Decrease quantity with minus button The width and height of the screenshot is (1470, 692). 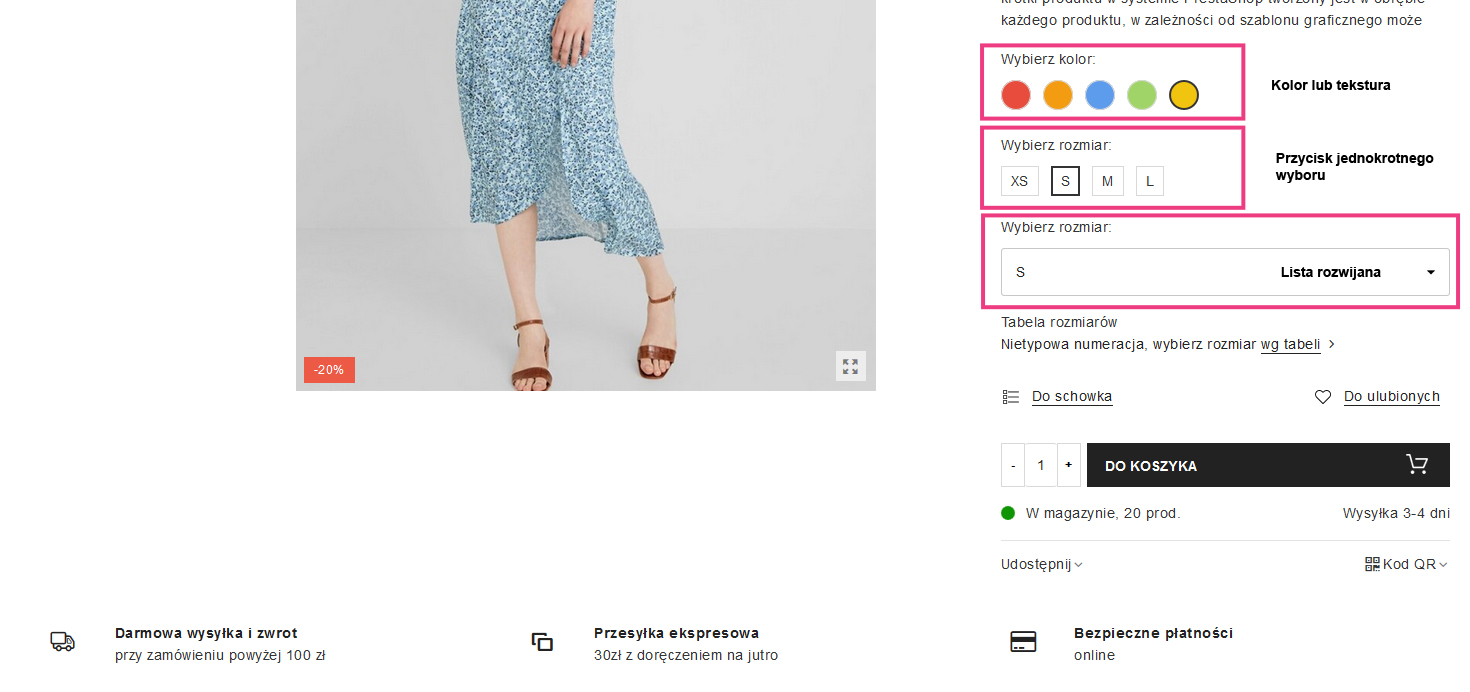click(x=1013, y=465)
